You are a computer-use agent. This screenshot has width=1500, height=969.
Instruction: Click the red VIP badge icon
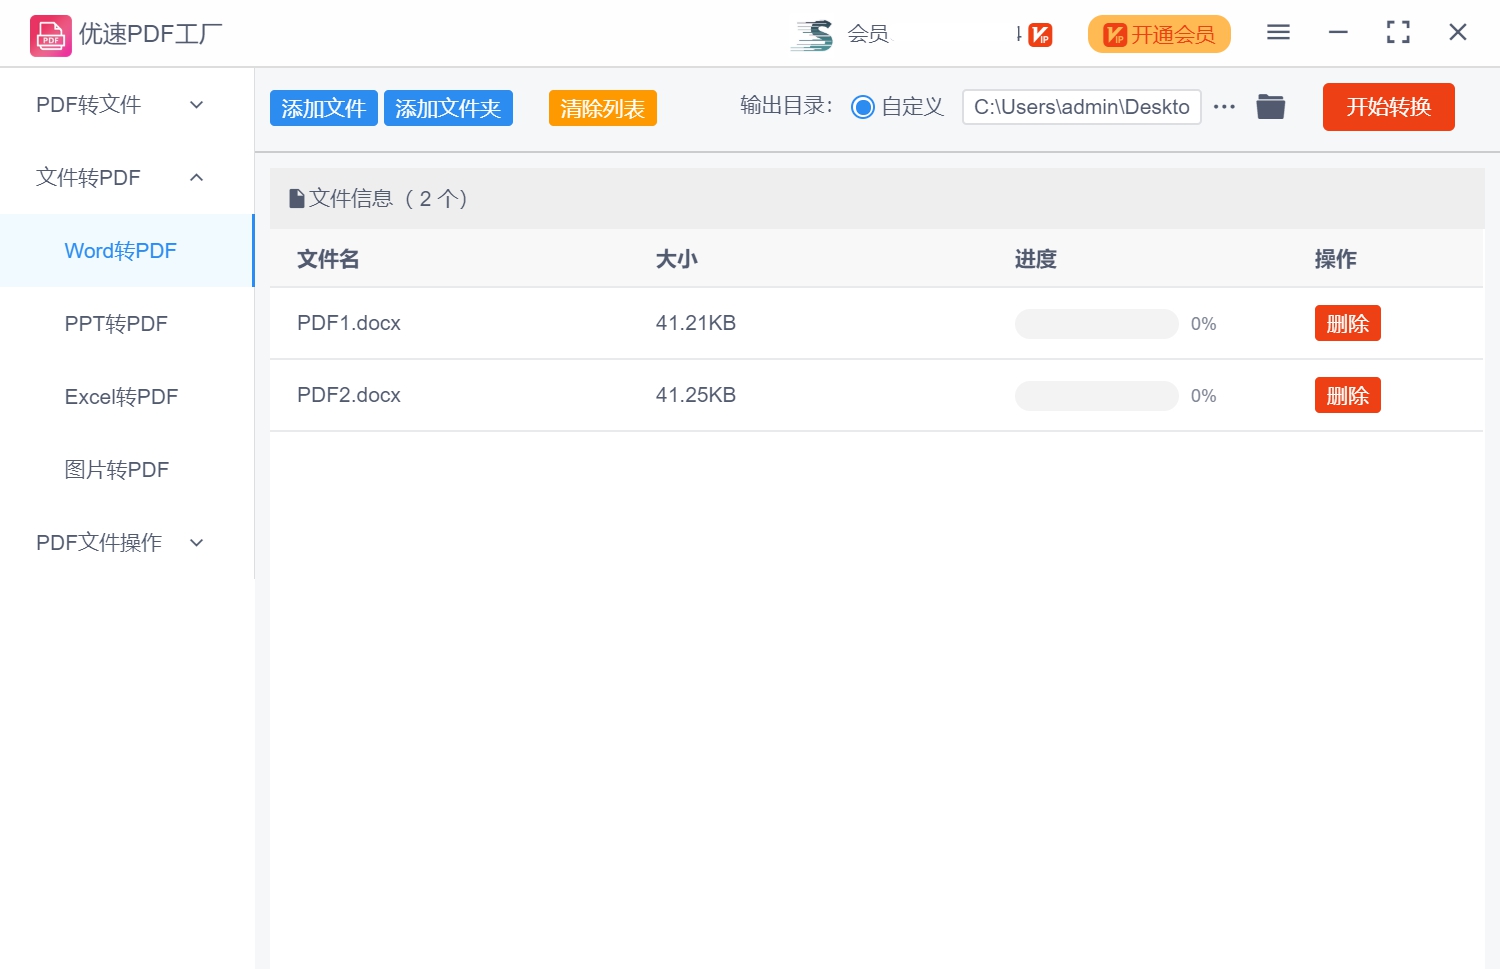(x=1039, y=33)
